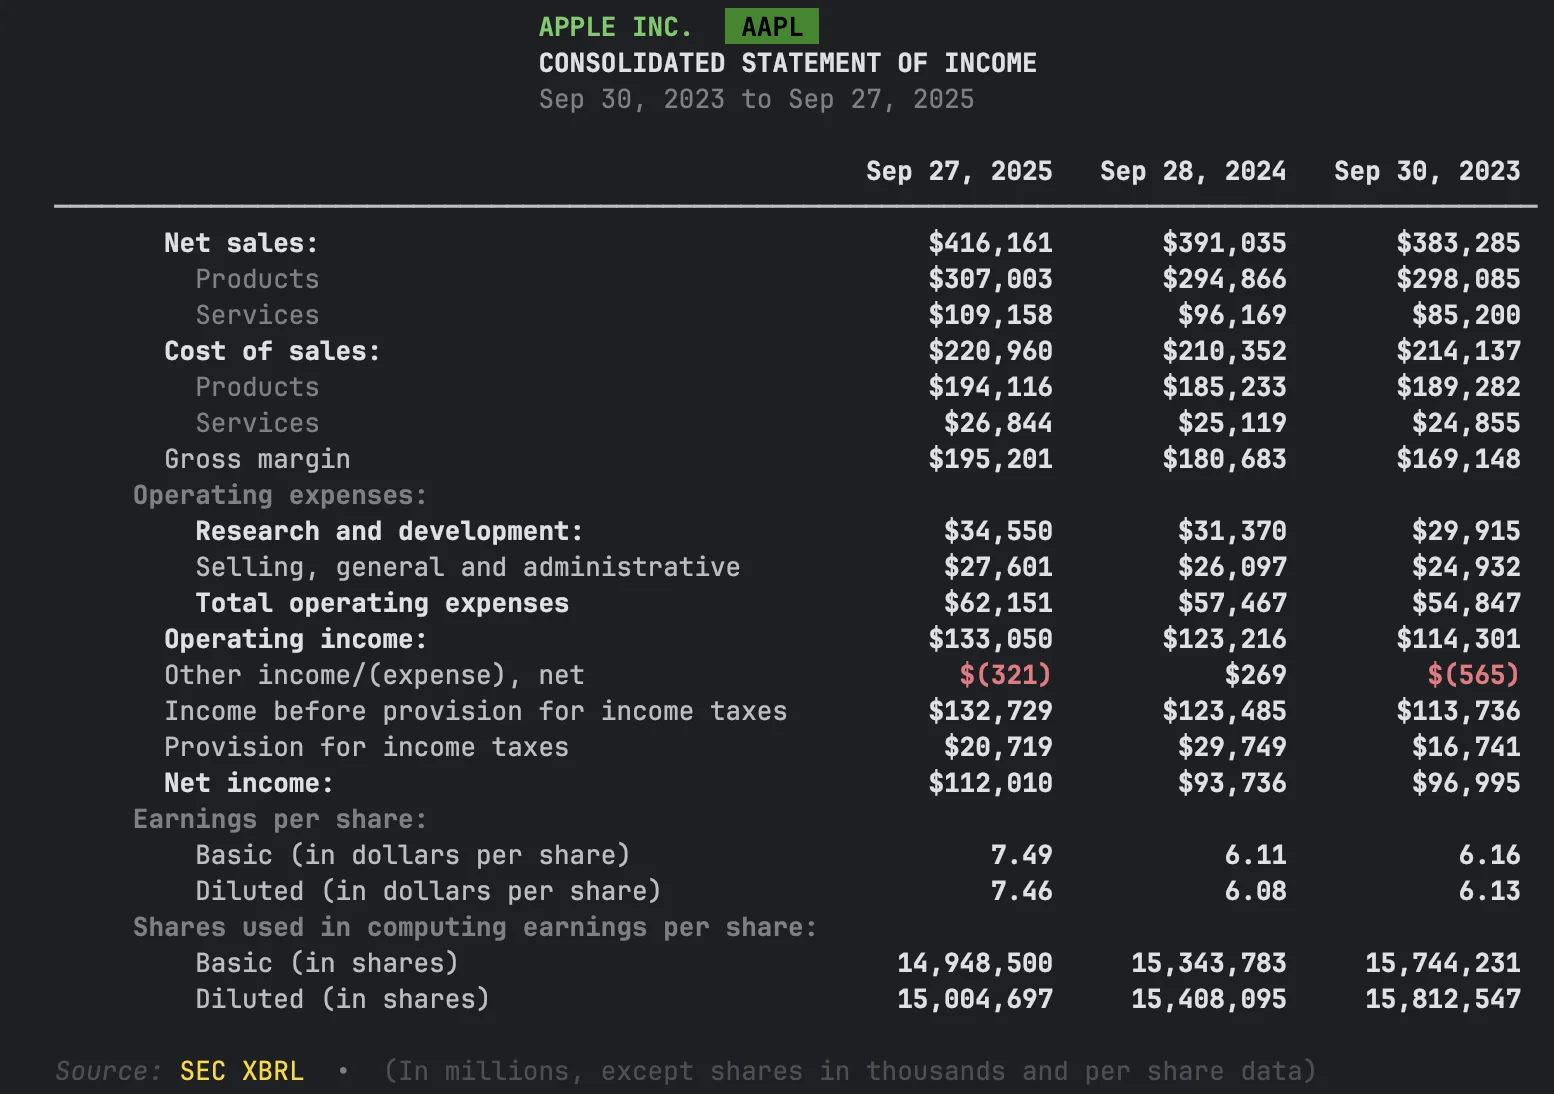The width and height of the screenshot is (1554, 1094).
Task: Select Other income/(expense), net label
Action: (x=374, y=675)
